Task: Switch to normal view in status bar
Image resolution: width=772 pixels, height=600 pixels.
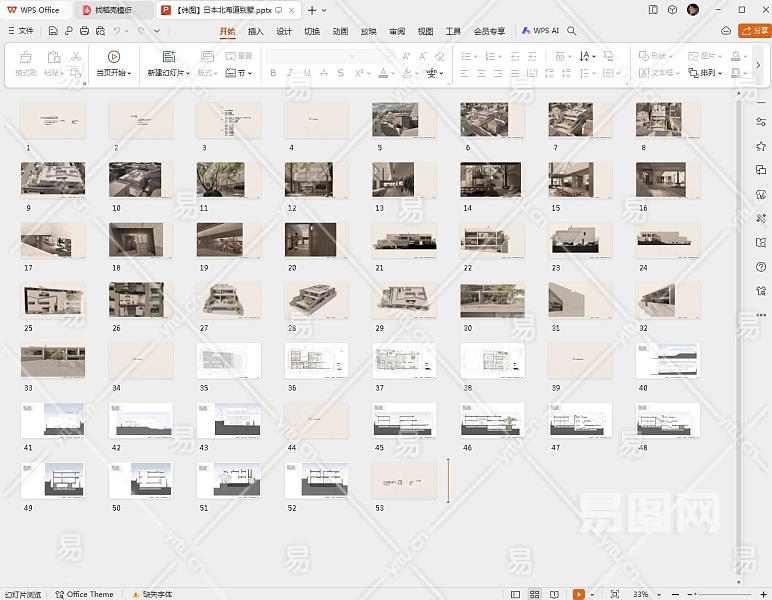Action: [x=516, y=594]
